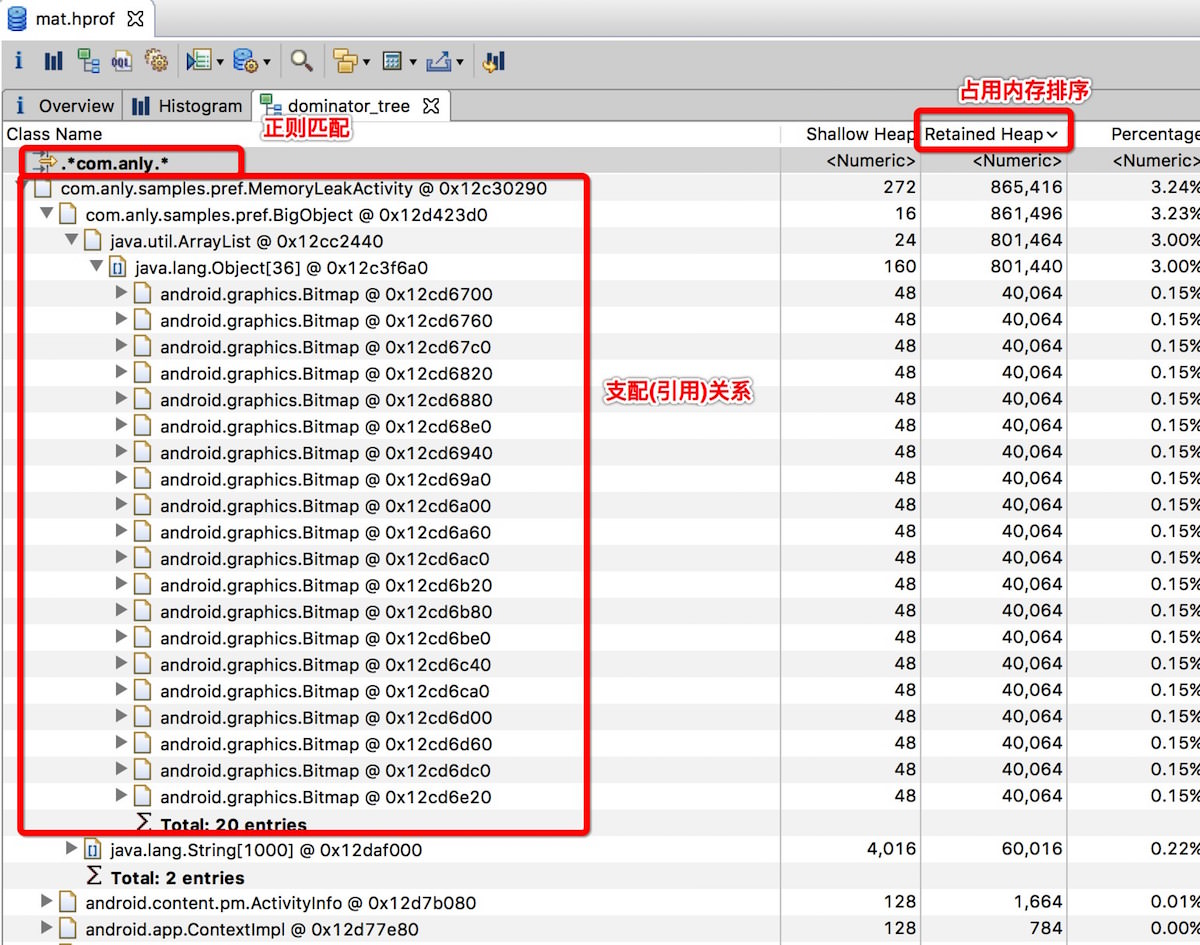Select Bitmap @ 0x12cd6ac0 row
Image resolution: width=1200 pixels, height=945 pixels.
pos(600,558)
